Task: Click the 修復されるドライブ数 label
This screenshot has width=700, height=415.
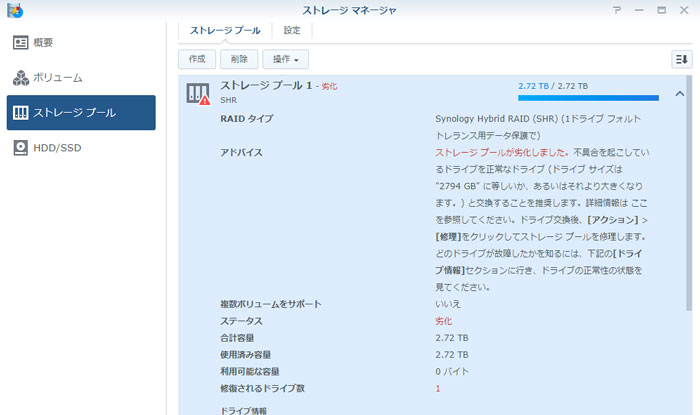Action: point(262,389)
